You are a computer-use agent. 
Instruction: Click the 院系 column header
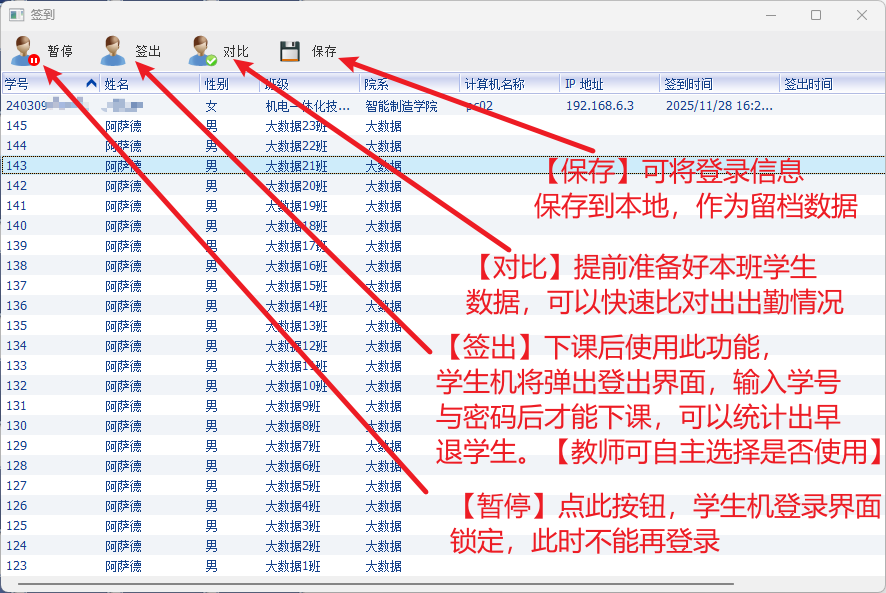(x=408, y=84)
